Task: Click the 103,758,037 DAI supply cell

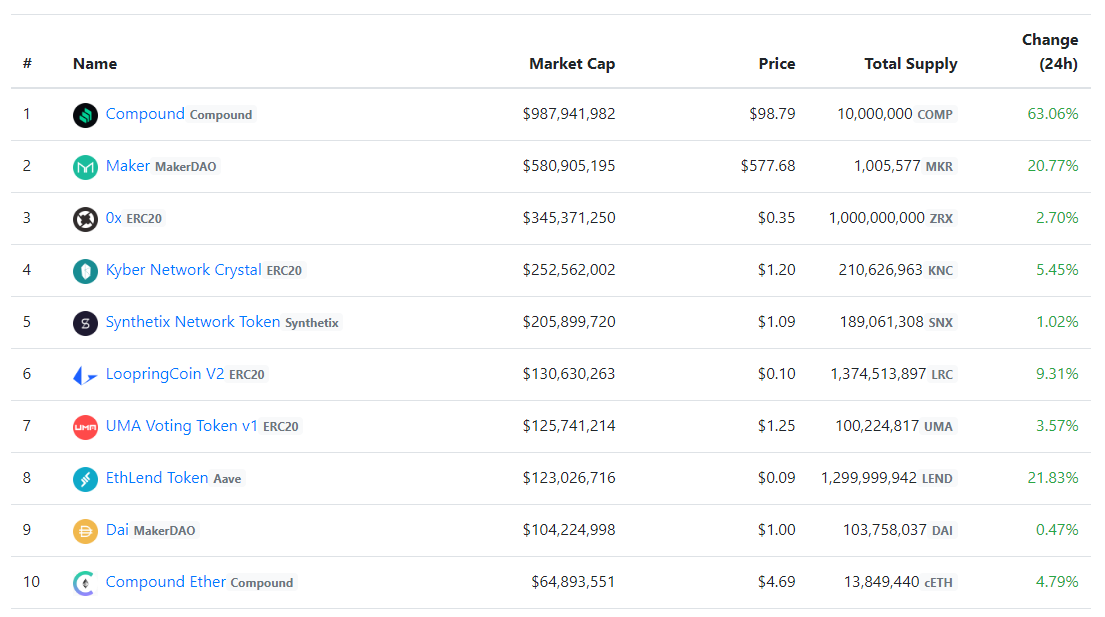Action: [x=899, y=530]
